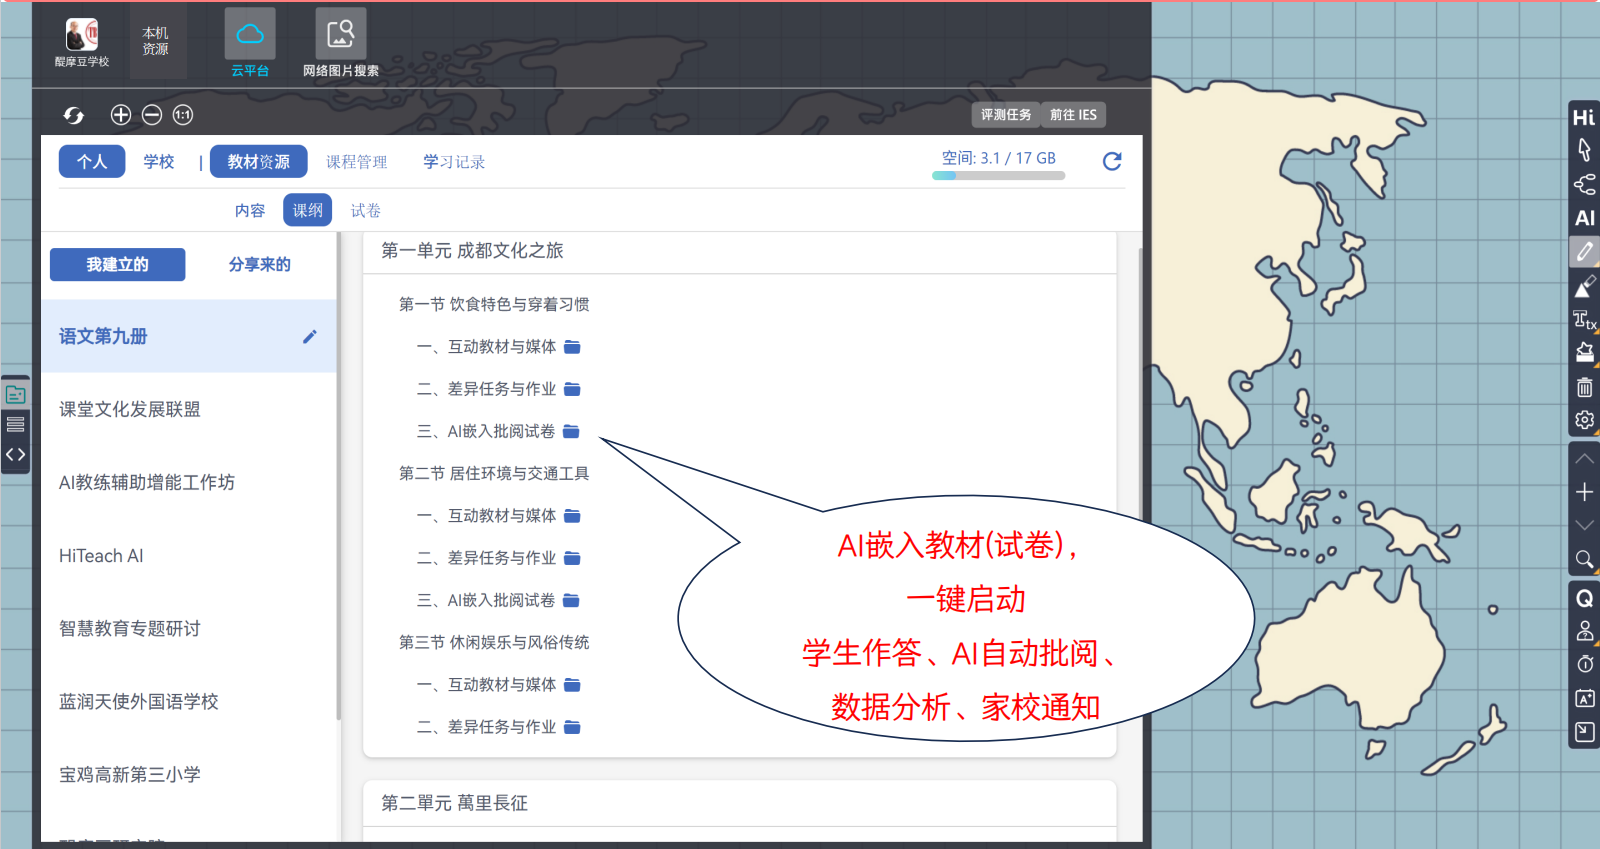Reset zoom with the 1:1 icon

(183, 115)
